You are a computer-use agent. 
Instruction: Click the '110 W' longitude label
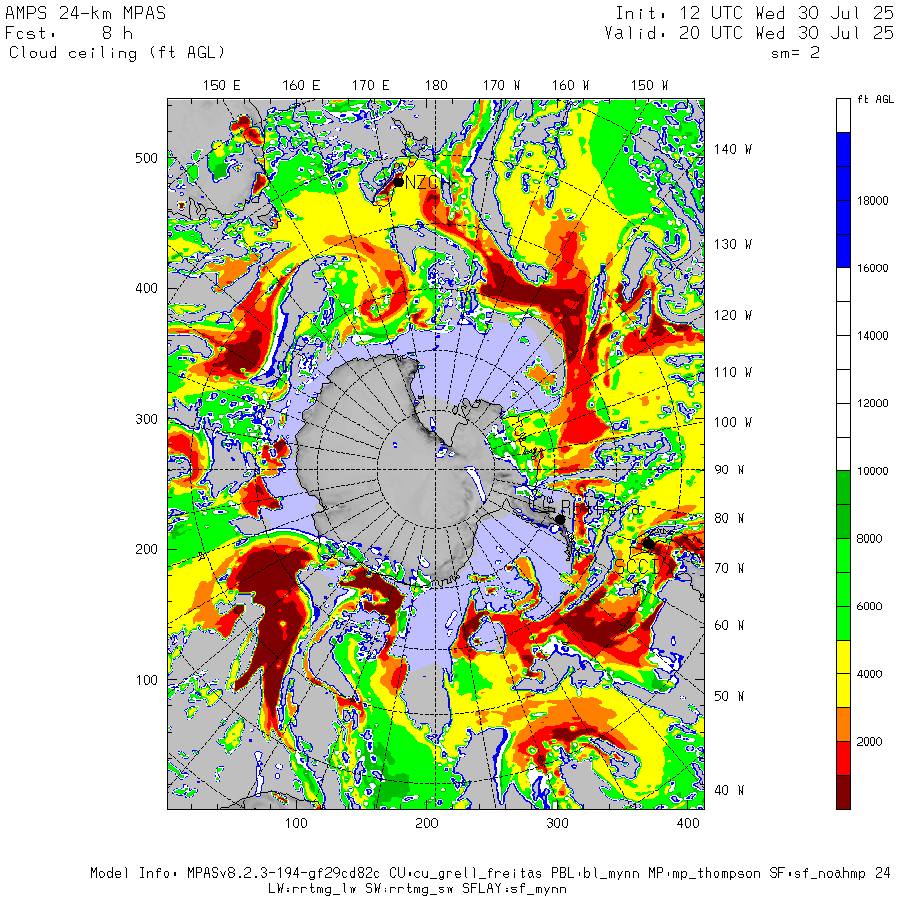coord(732,372)
